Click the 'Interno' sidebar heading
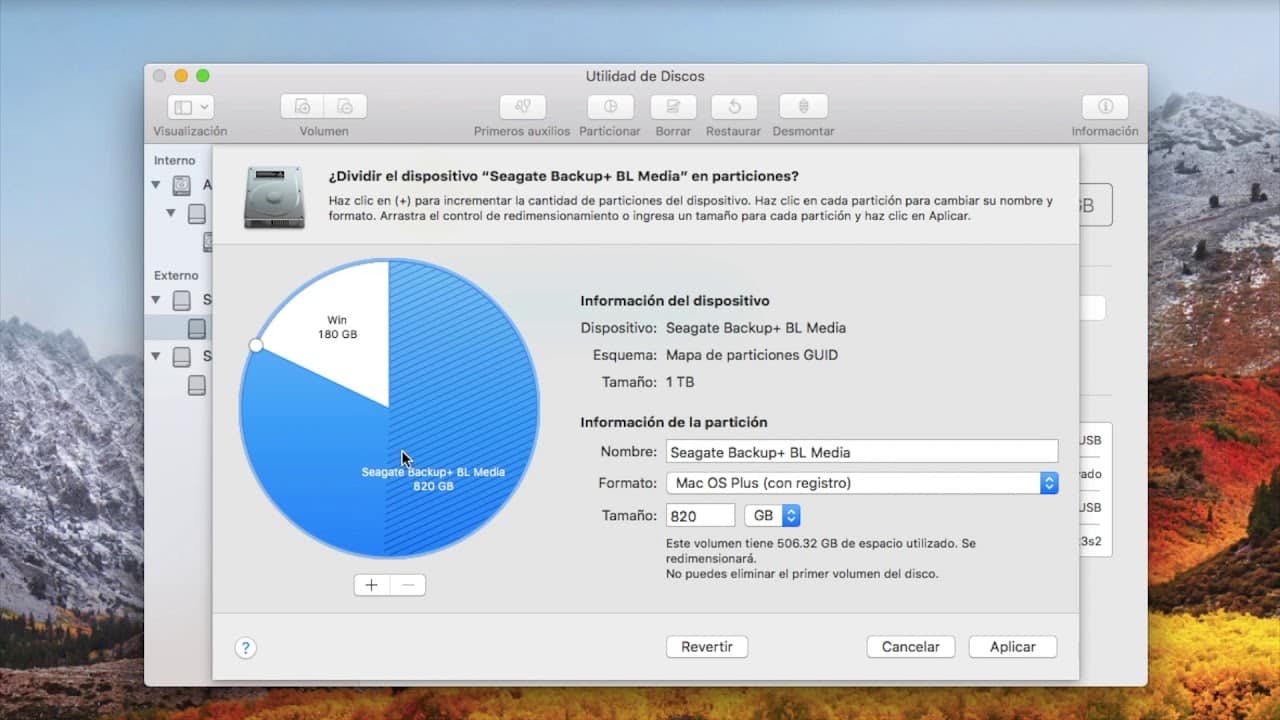 click(x=175, y=161)
